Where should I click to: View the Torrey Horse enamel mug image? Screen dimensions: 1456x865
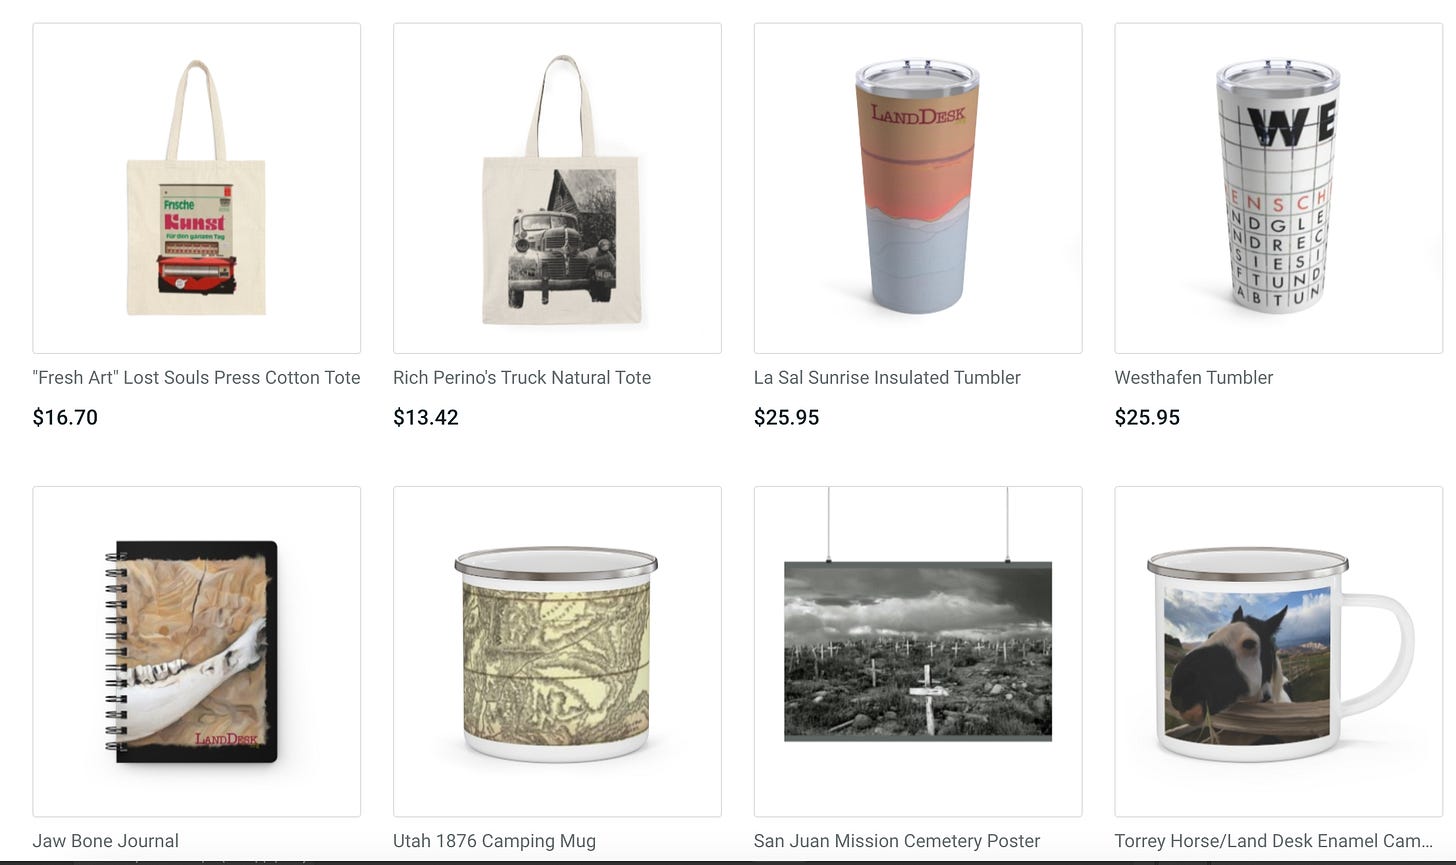pos(1279,652)
